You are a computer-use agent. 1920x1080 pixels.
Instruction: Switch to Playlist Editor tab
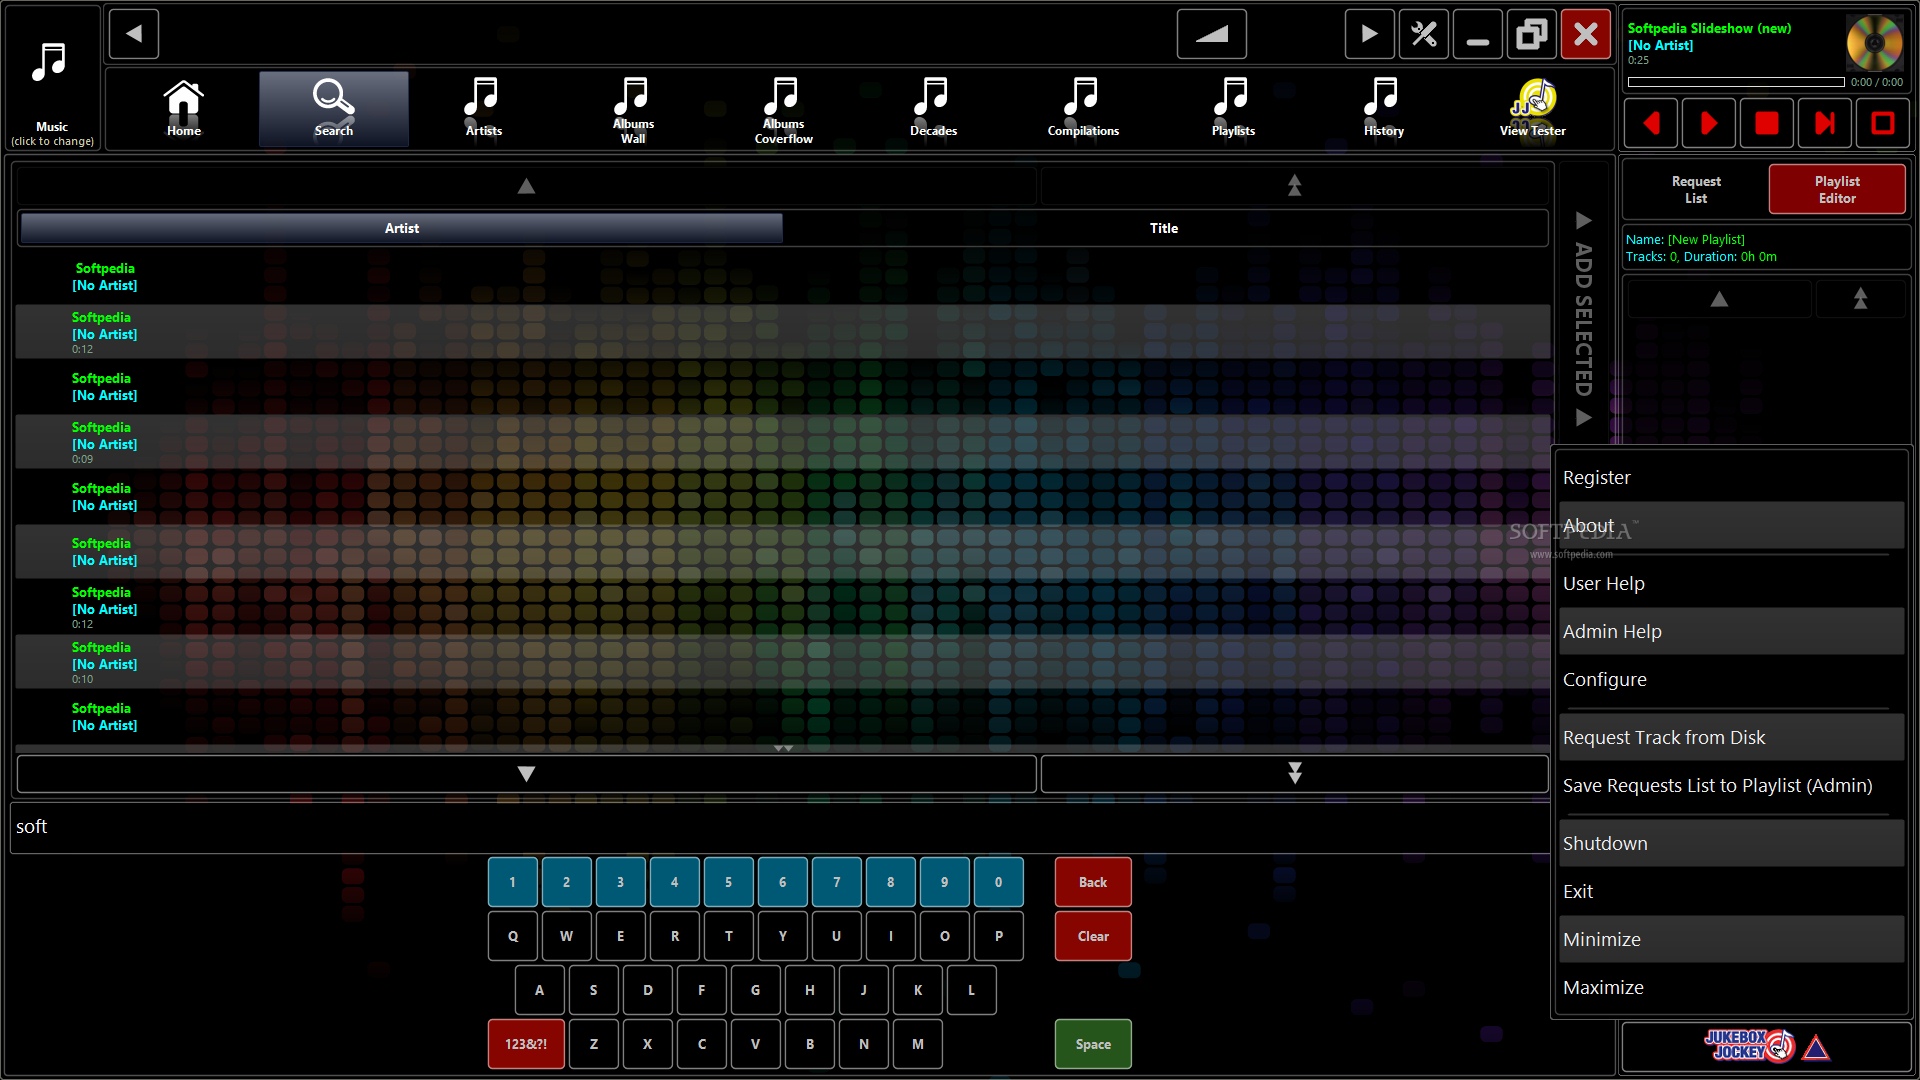click(x=1837, y=190)
